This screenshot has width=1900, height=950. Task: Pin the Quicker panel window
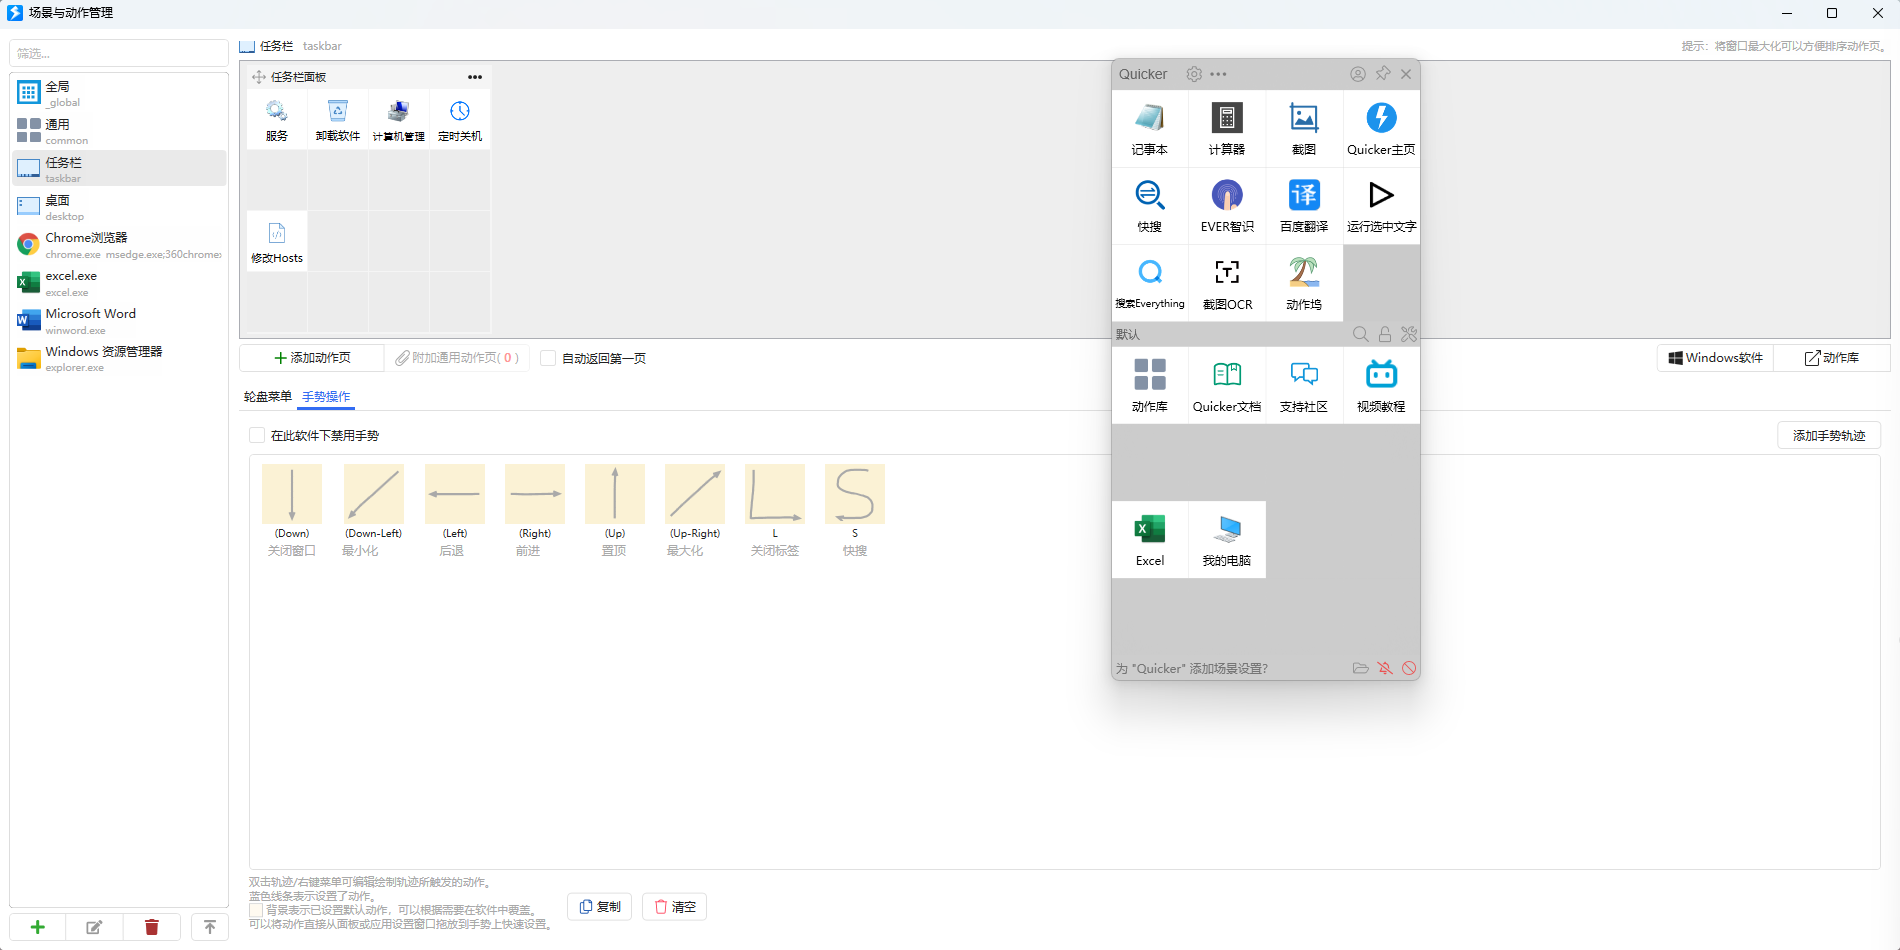tap(1383, 74)
